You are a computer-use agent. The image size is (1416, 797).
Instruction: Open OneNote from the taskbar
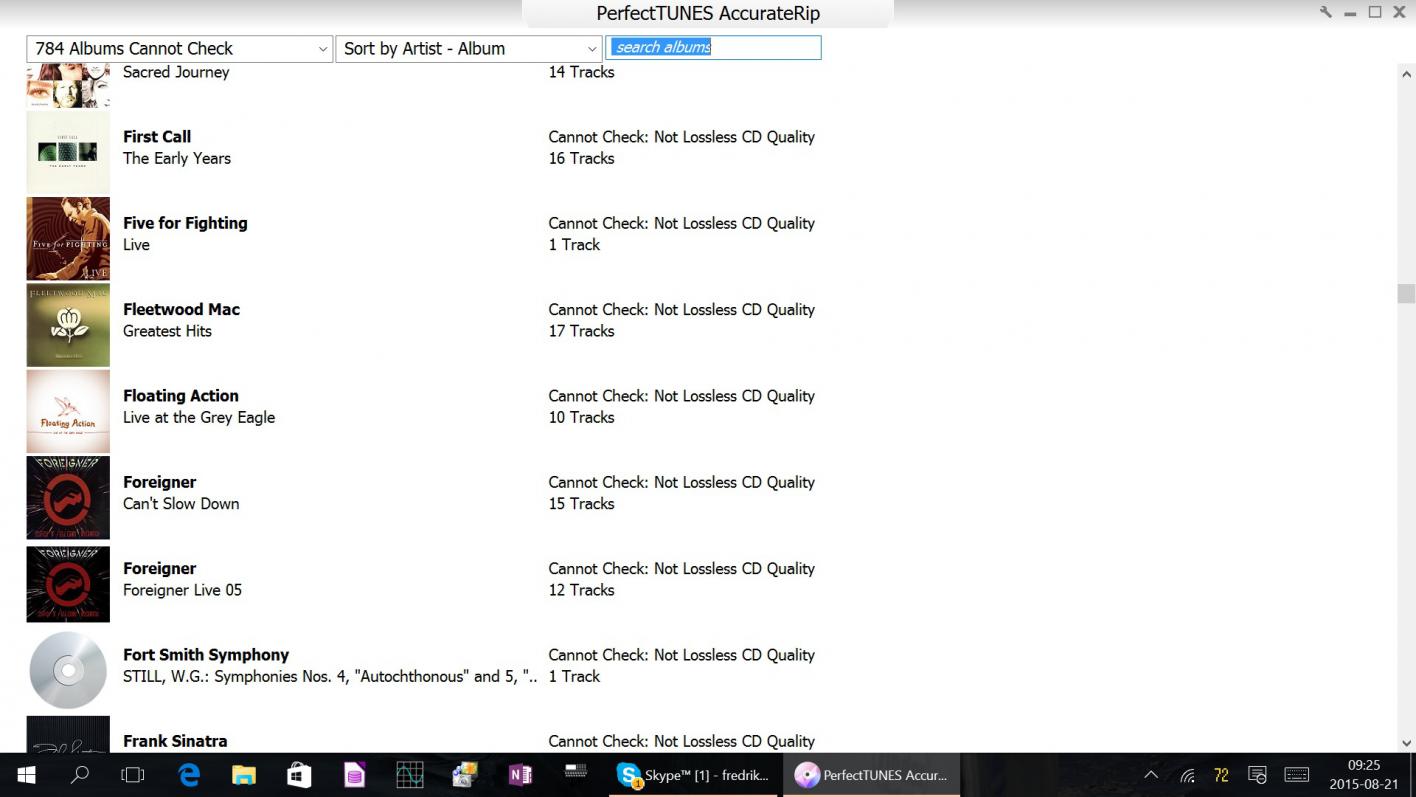(520, 775)
